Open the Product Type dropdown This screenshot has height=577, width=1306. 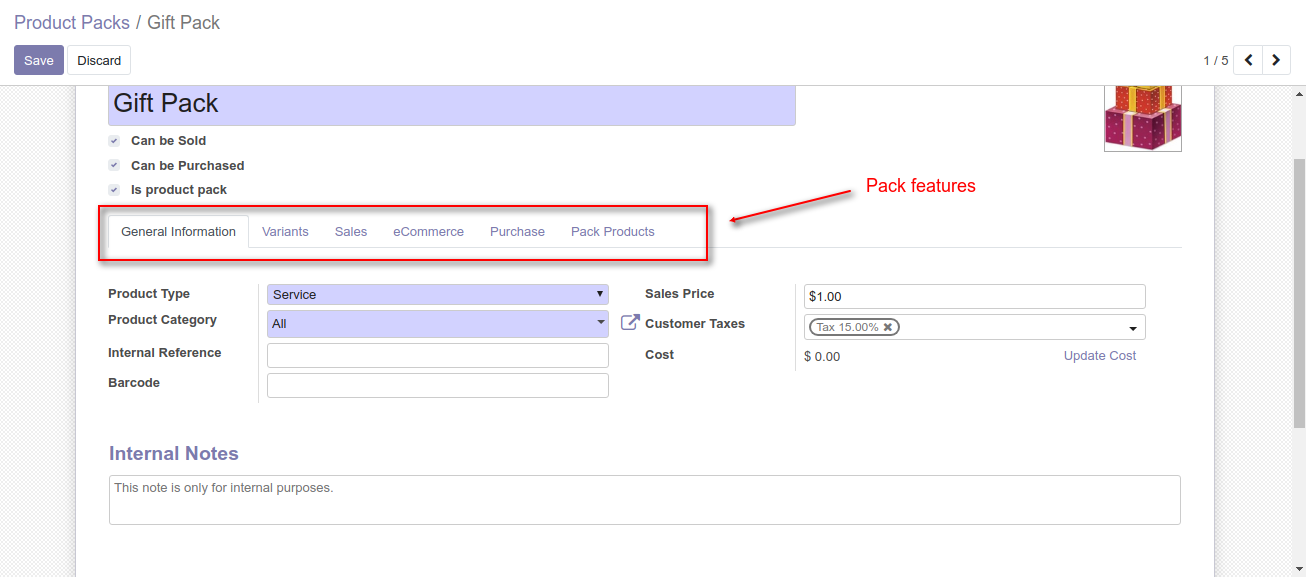click(x=437, y=295)
